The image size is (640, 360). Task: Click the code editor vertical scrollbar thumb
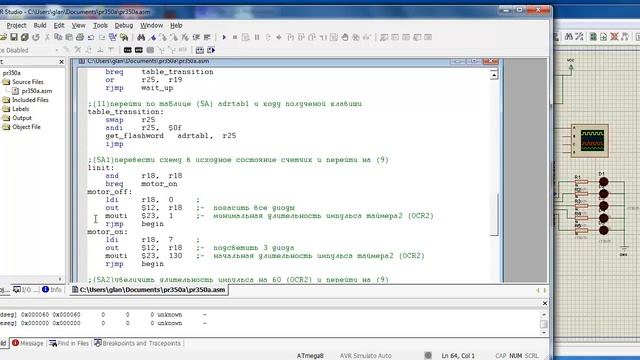[x=494, y=214]
